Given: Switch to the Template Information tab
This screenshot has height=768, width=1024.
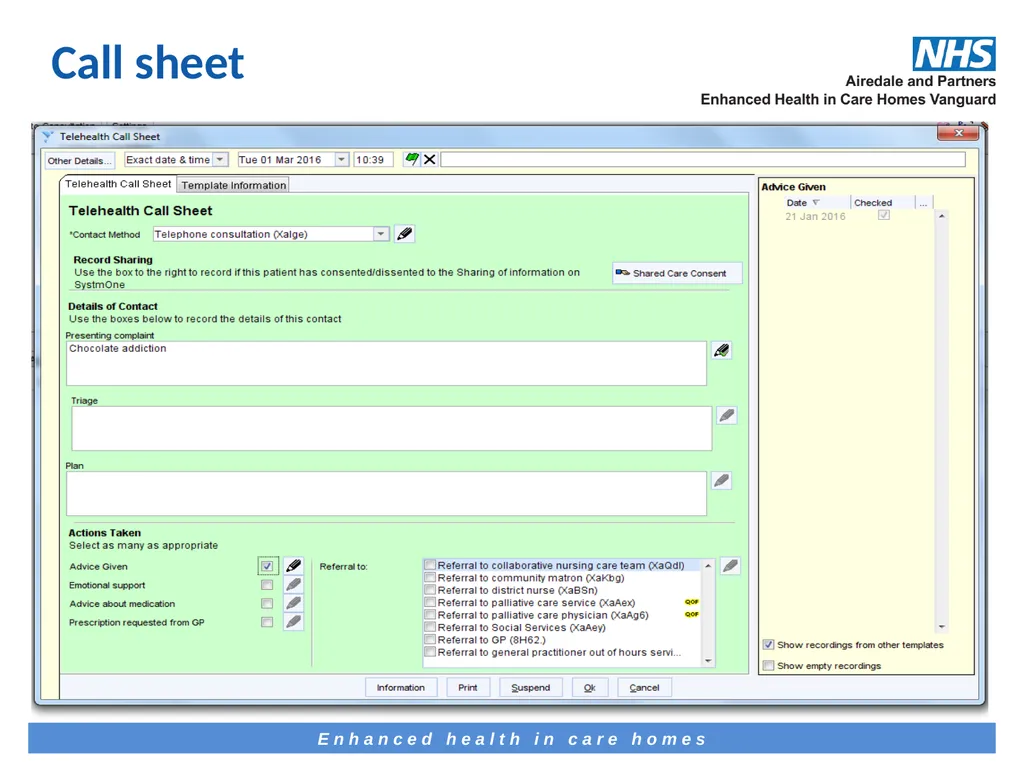Looking at the screenshot, I should 234,185.
